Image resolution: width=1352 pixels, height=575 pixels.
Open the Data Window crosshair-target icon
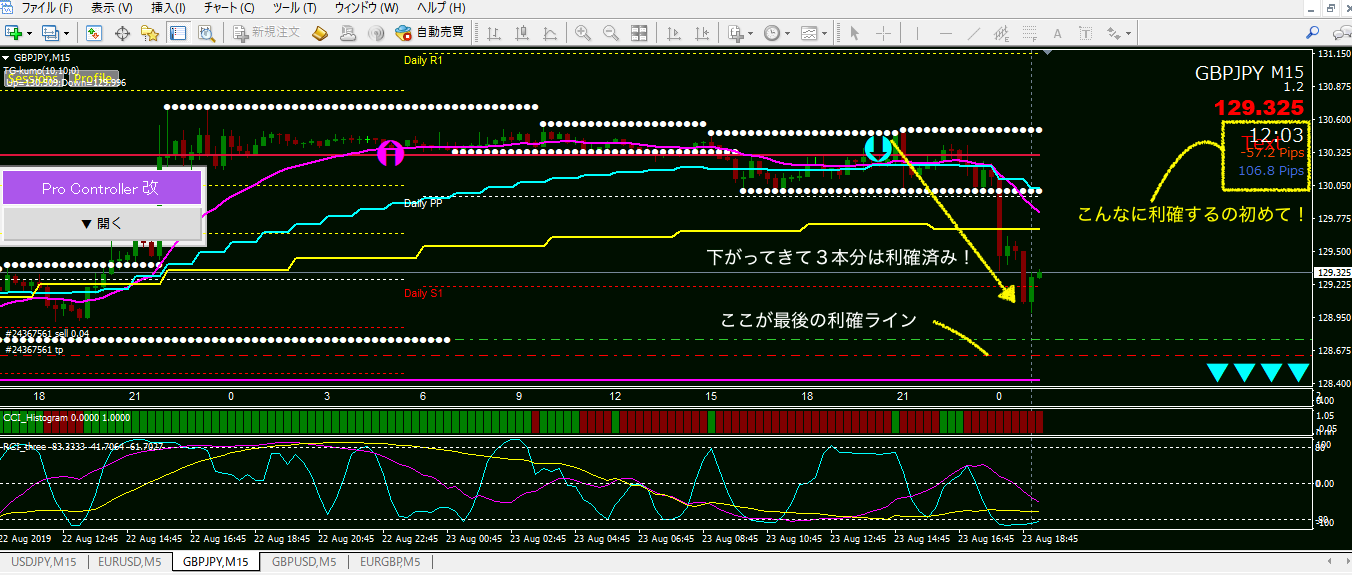tap(123, 32)
